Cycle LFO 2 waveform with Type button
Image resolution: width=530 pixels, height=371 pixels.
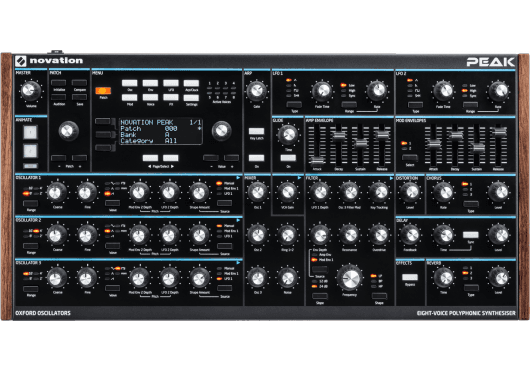pyautogui.click(x=415, y=105)
